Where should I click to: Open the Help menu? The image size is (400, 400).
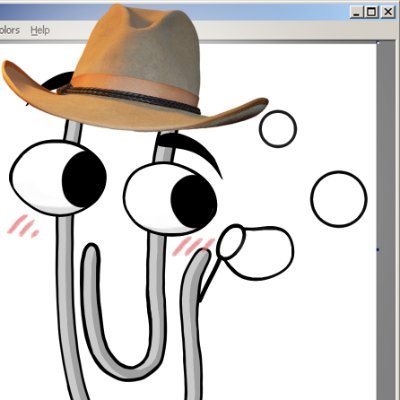tap(40, 30)
